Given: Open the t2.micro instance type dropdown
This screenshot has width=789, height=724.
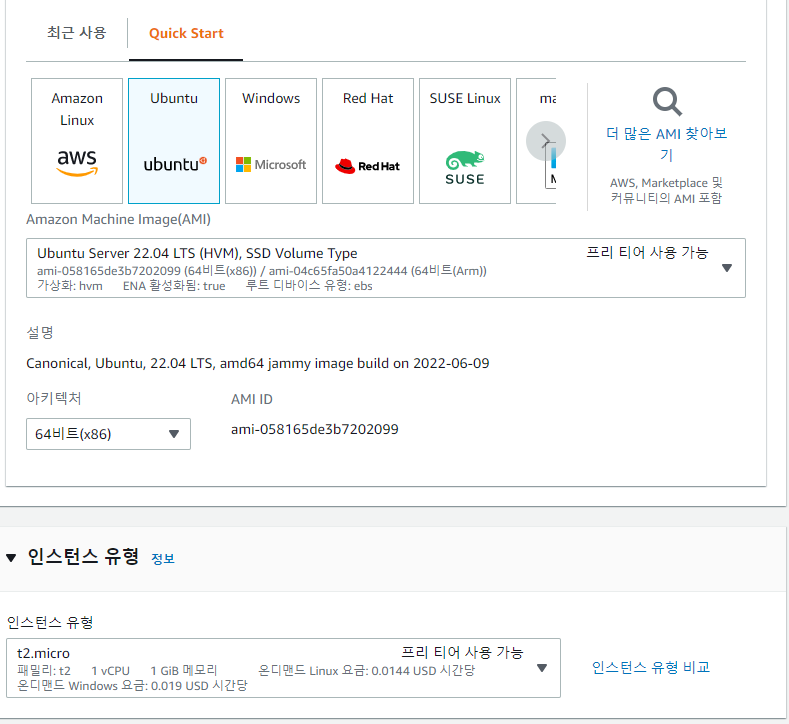Looking at the screenshot, I should click(x=283, y=668).
